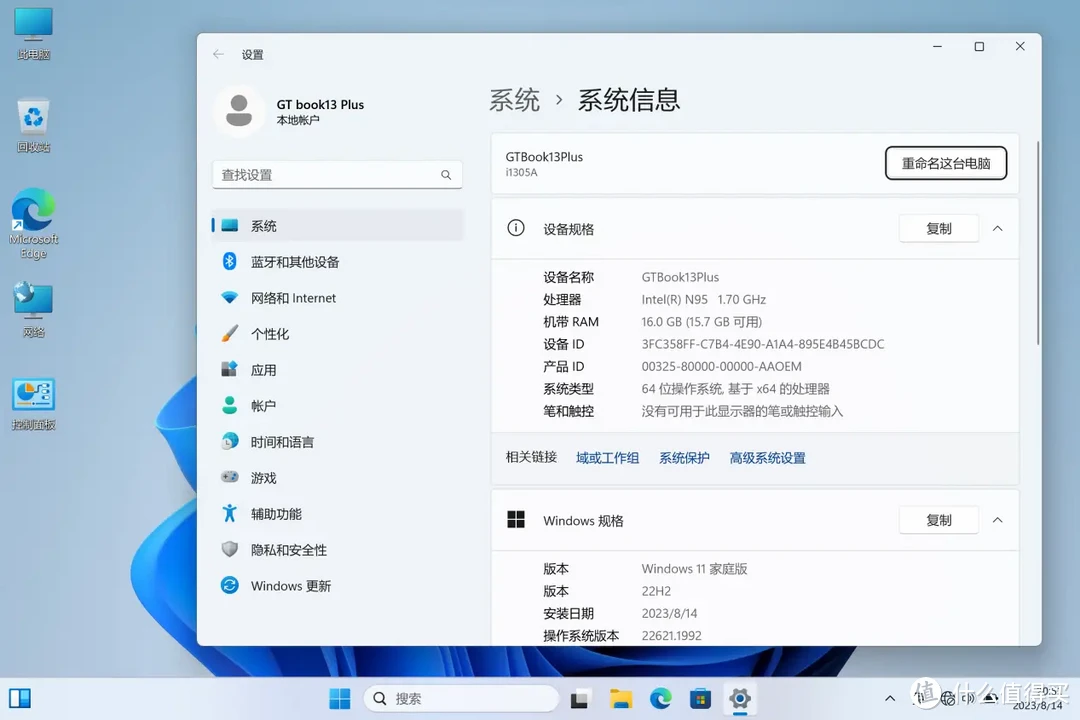
Task: Collapse the 设备规格 section chevron
Action: [997, 229]
